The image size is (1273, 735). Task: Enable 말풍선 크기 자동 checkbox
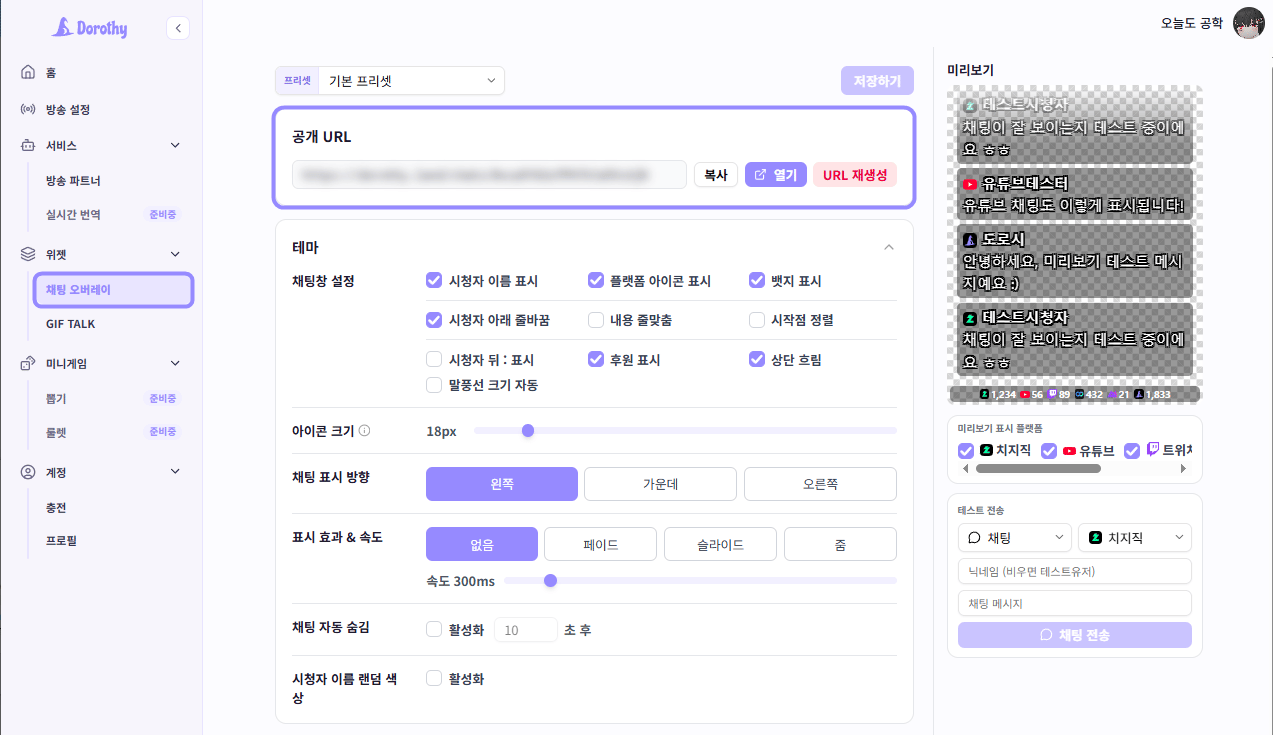(x=434, y=384)
